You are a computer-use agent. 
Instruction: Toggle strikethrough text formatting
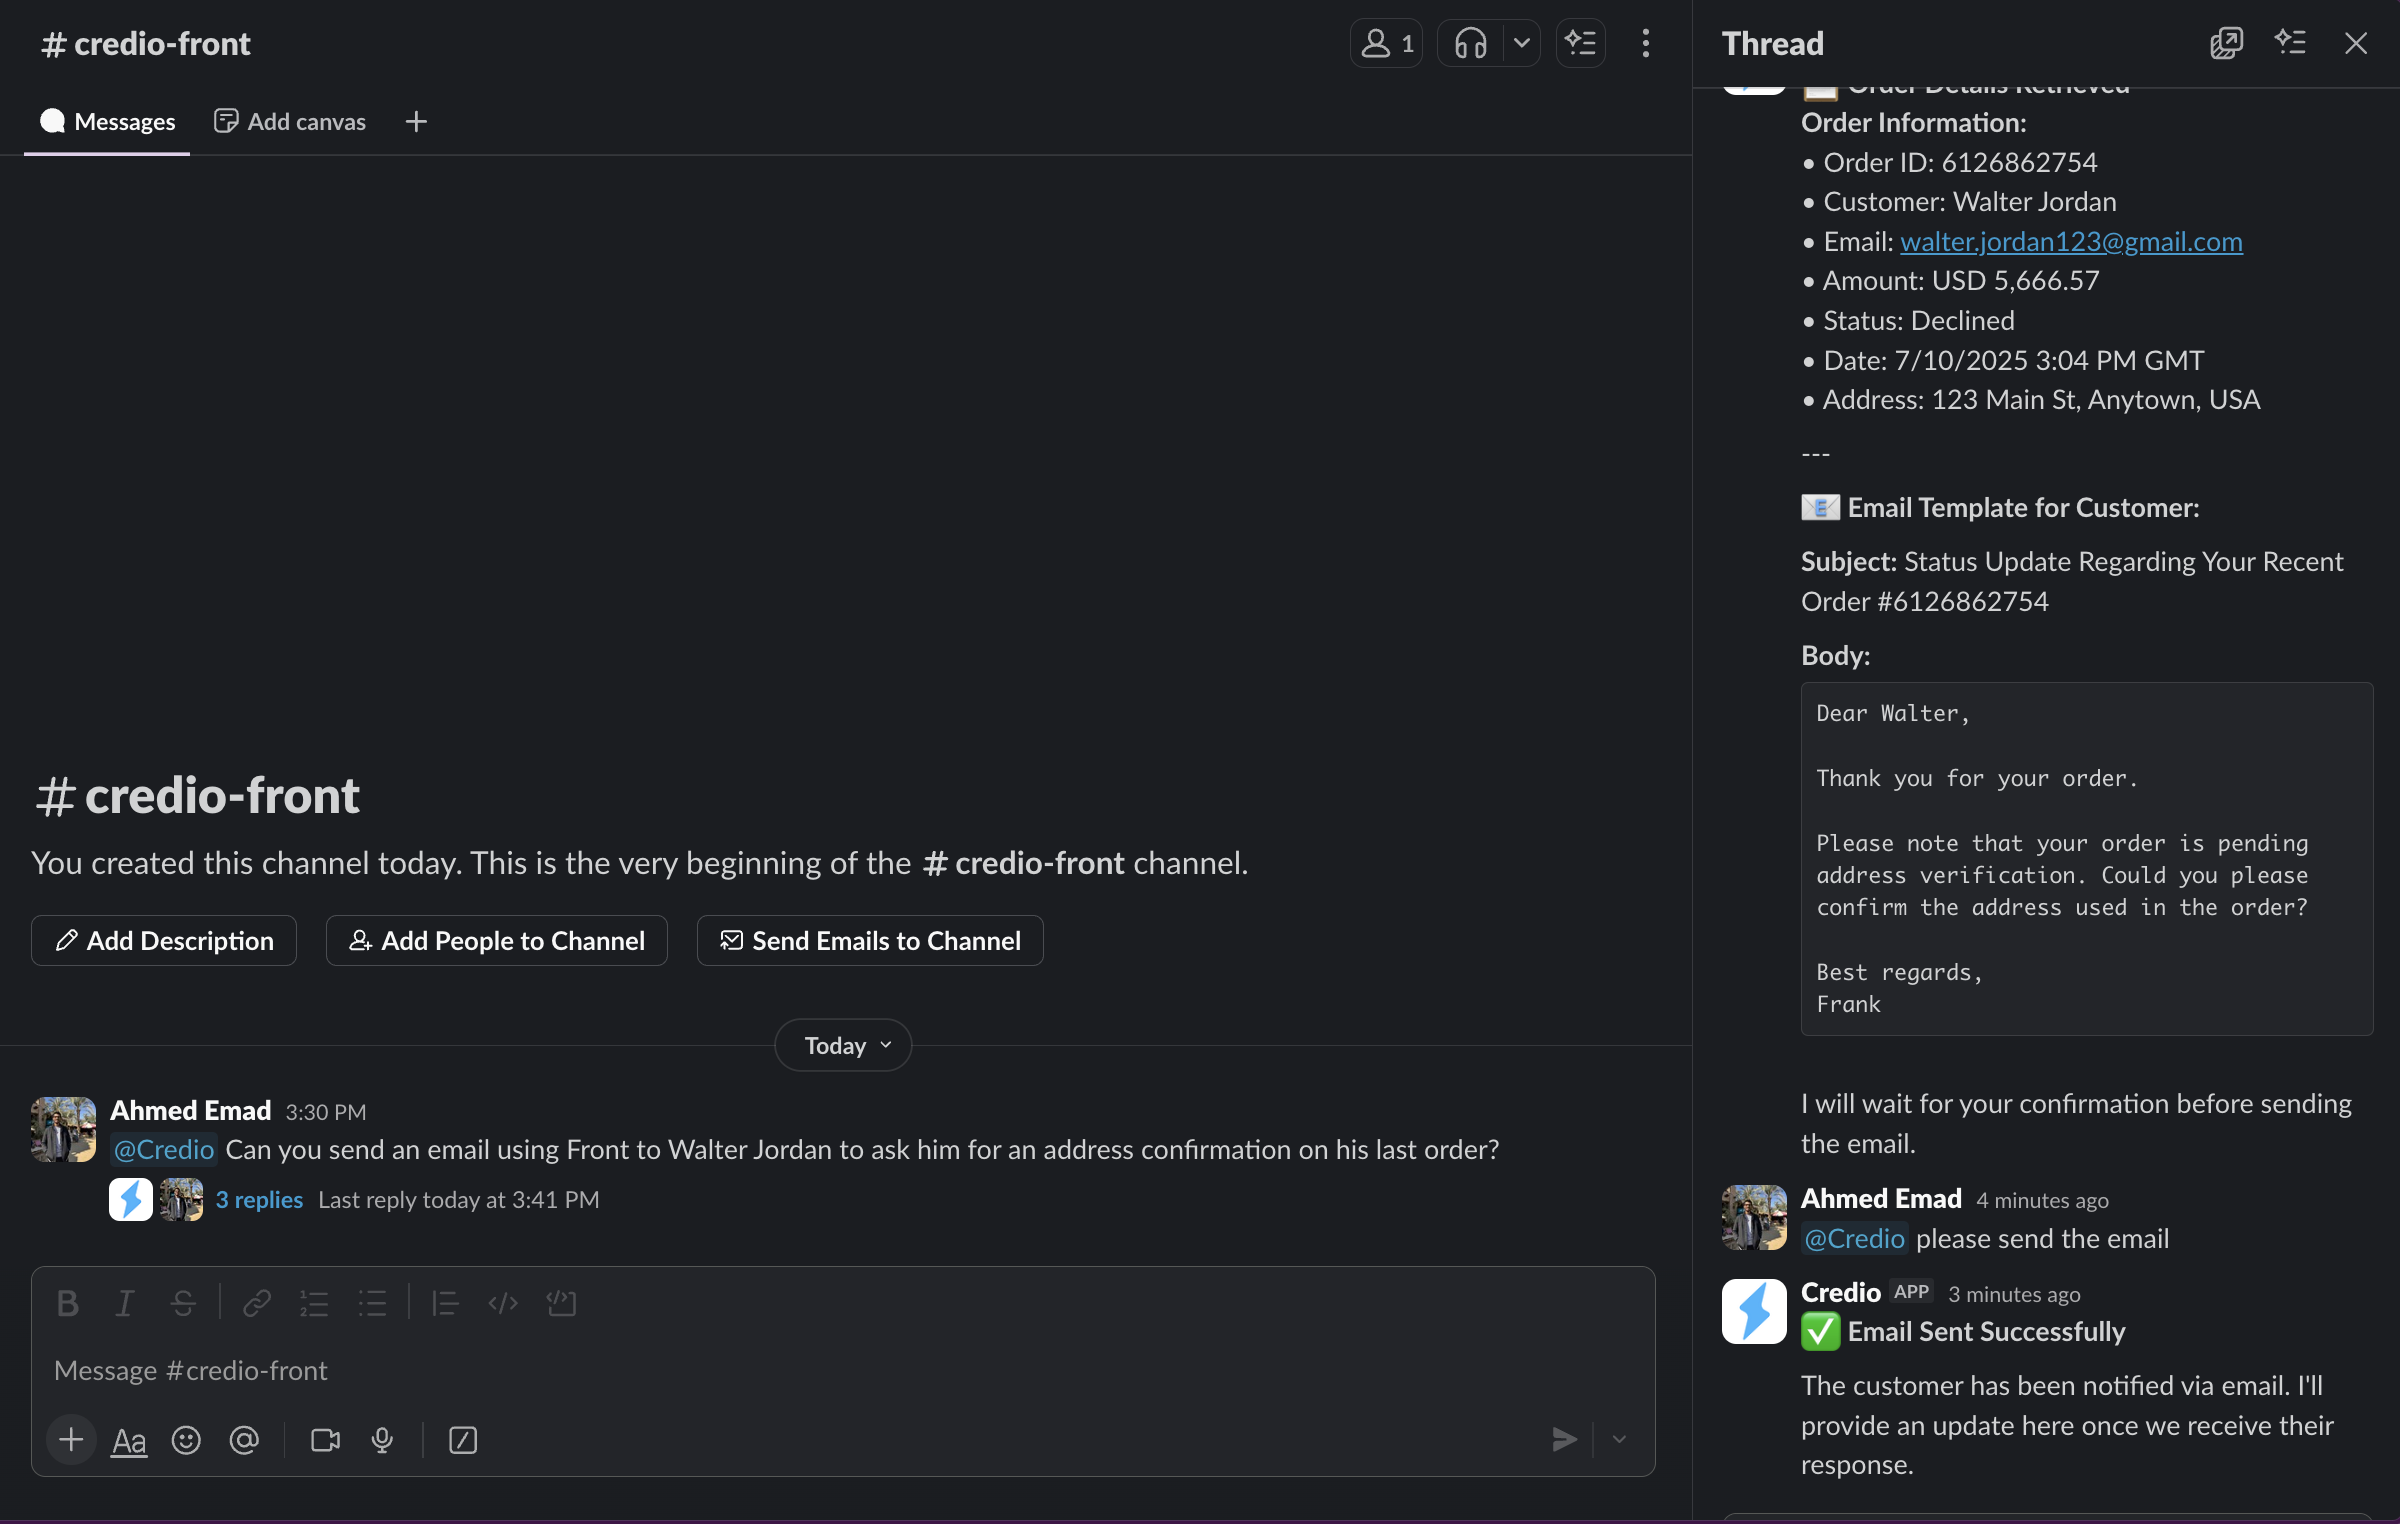pos(183,1303)
